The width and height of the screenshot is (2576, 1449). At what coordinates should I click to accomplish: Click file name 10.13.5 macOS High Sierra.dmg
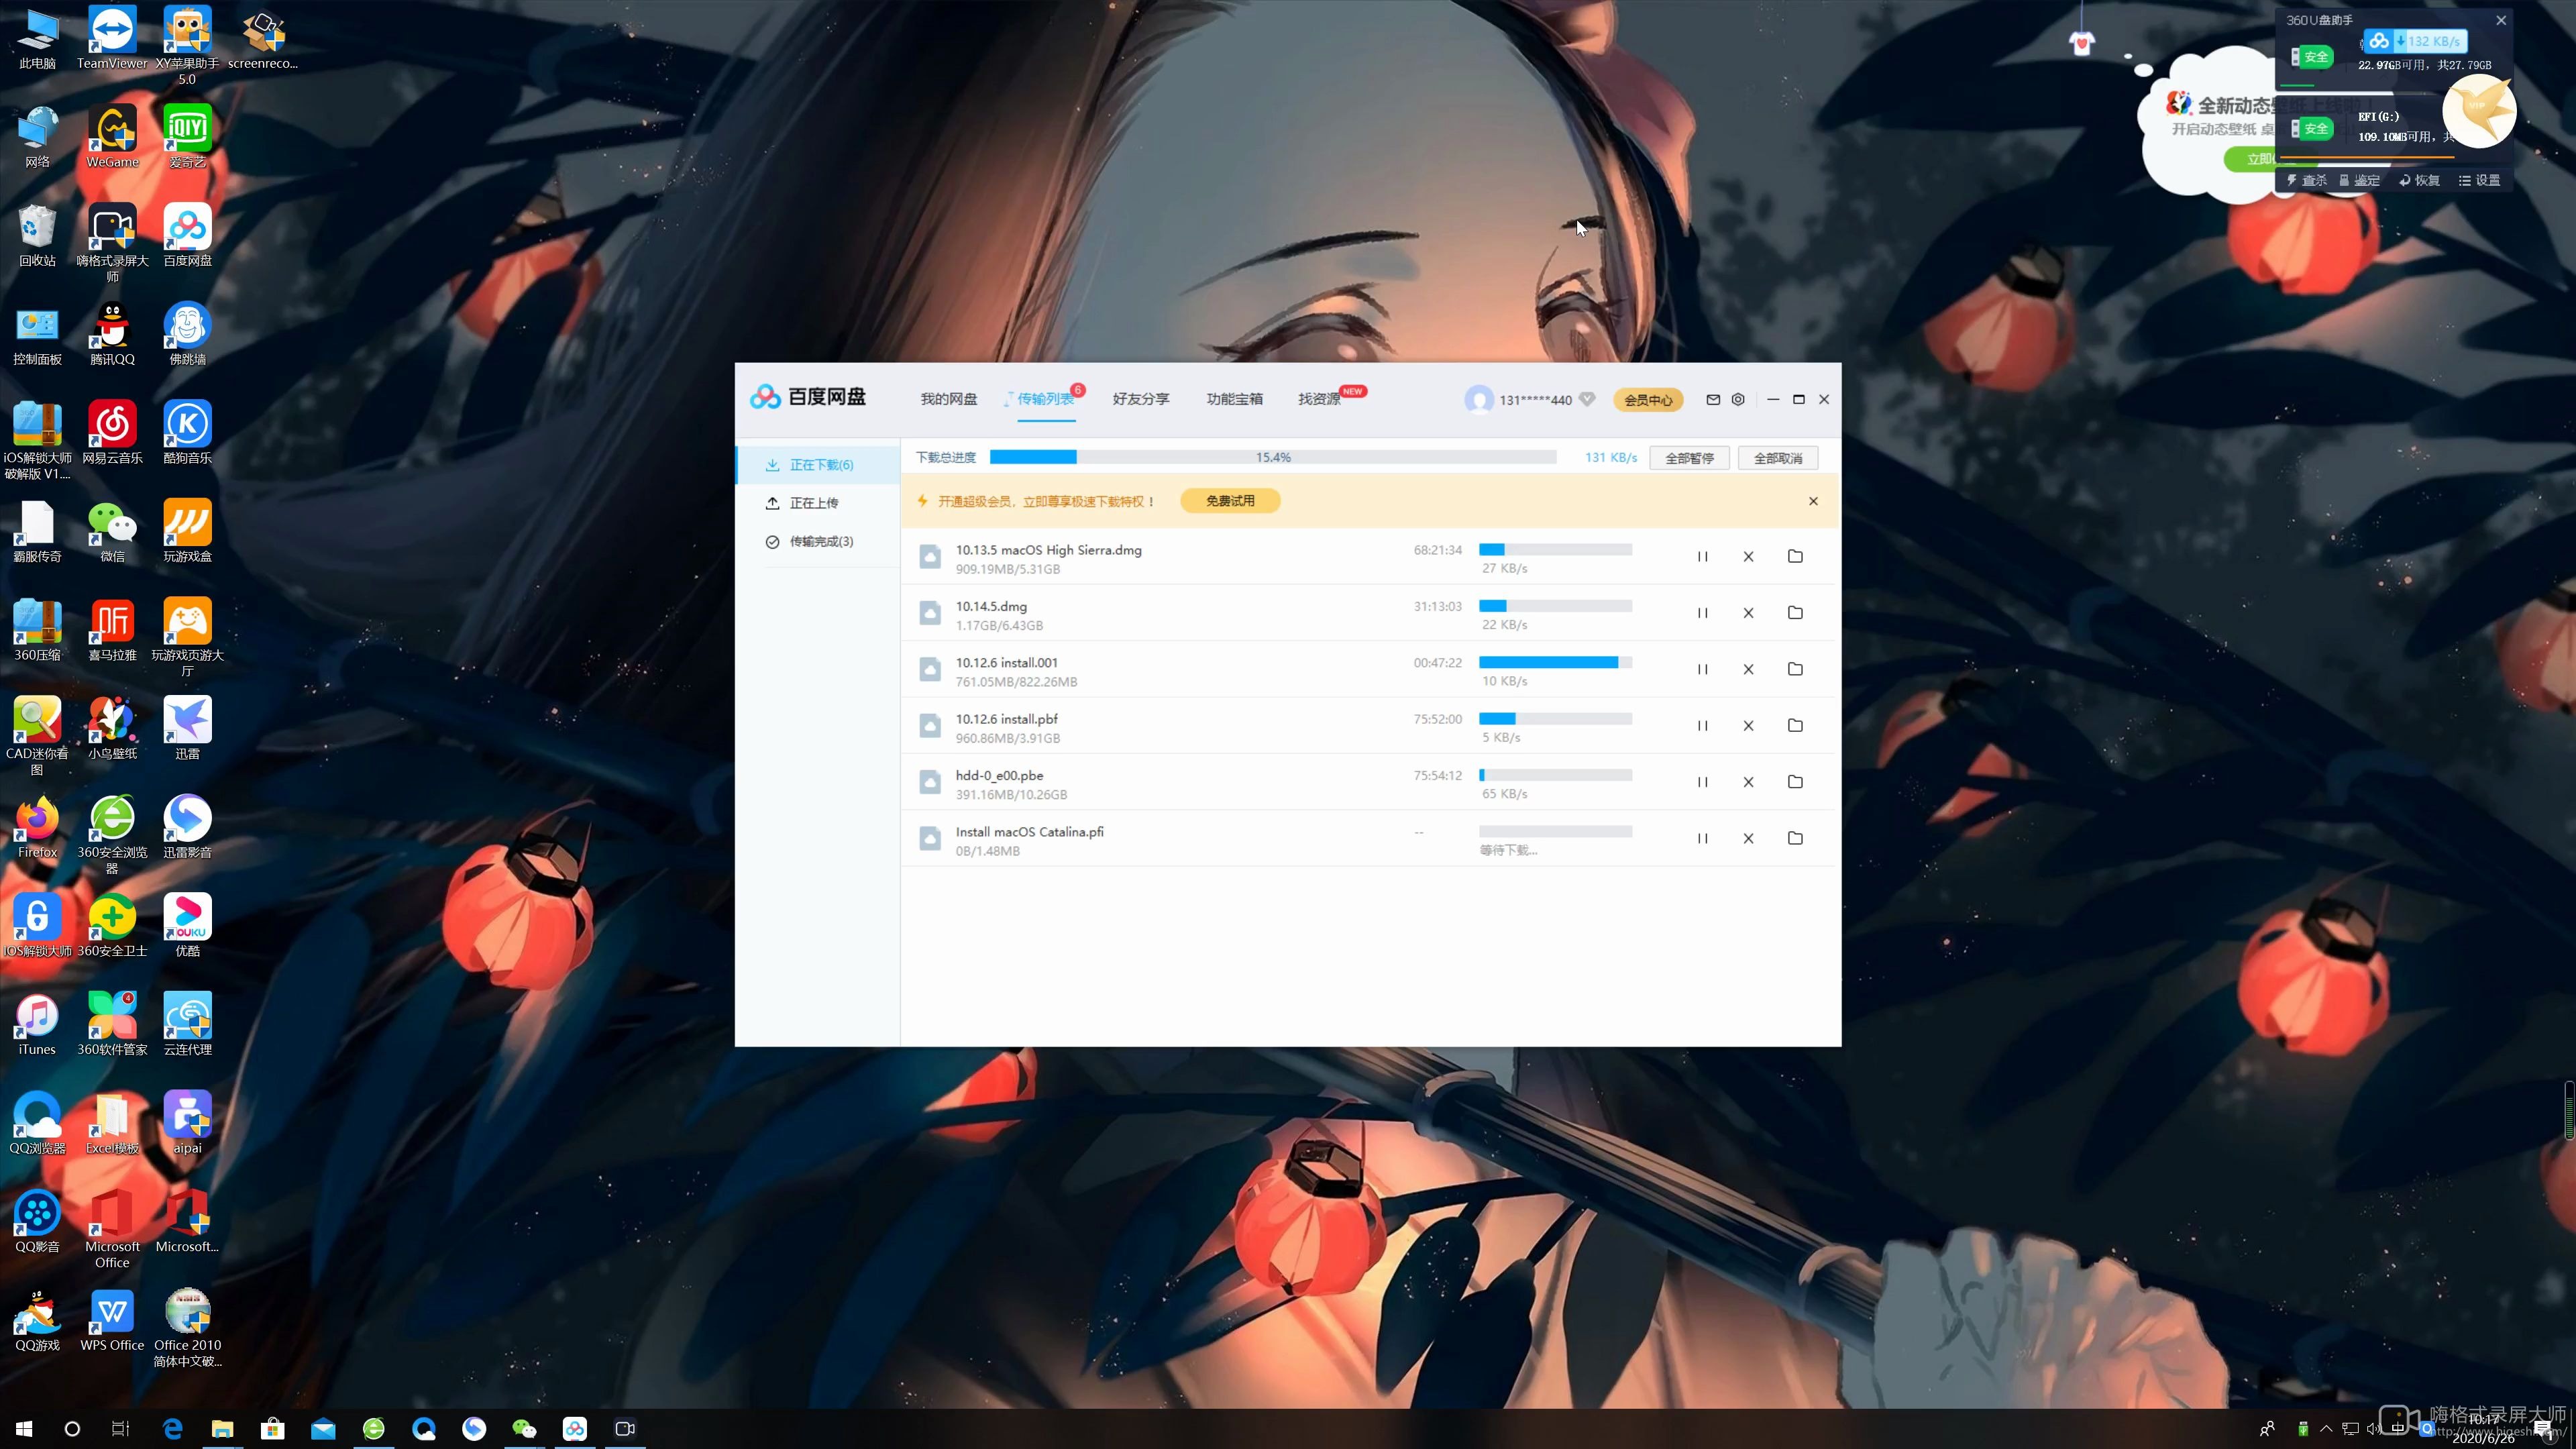point(1048,550)
